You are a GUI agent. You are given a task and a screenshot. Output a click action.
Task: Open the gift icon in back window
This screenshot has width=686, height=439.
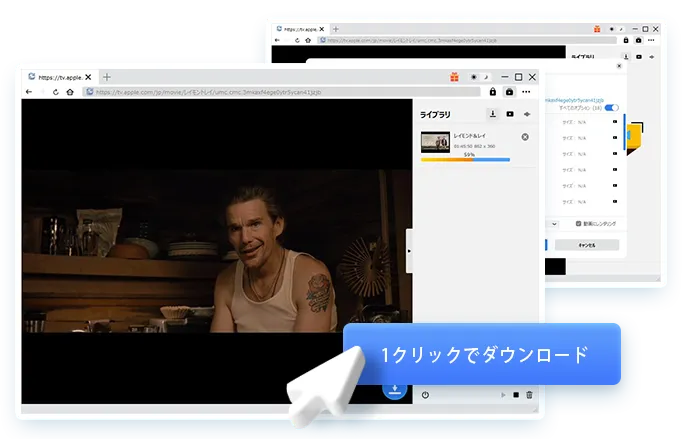pos(597,29)
